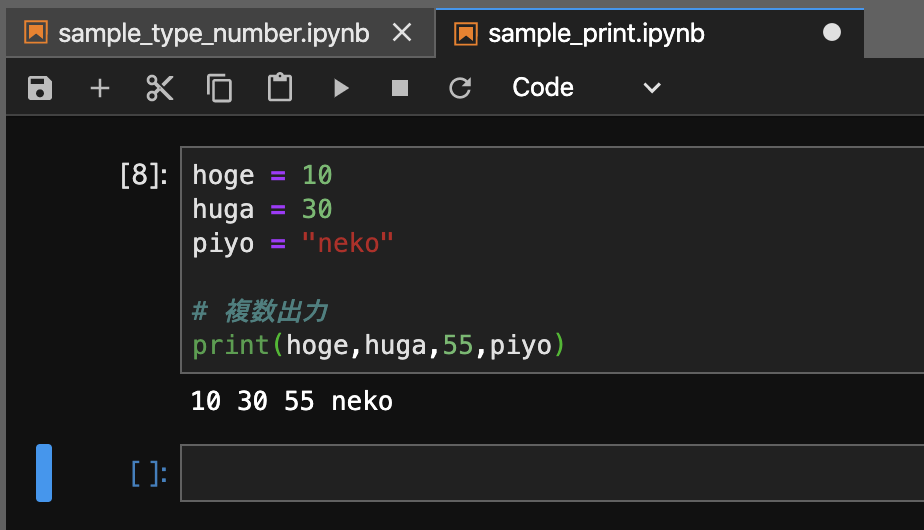Viewport: 924px width, 530px height.
Task: Run the selected cell
Action: tap(341, 88)
